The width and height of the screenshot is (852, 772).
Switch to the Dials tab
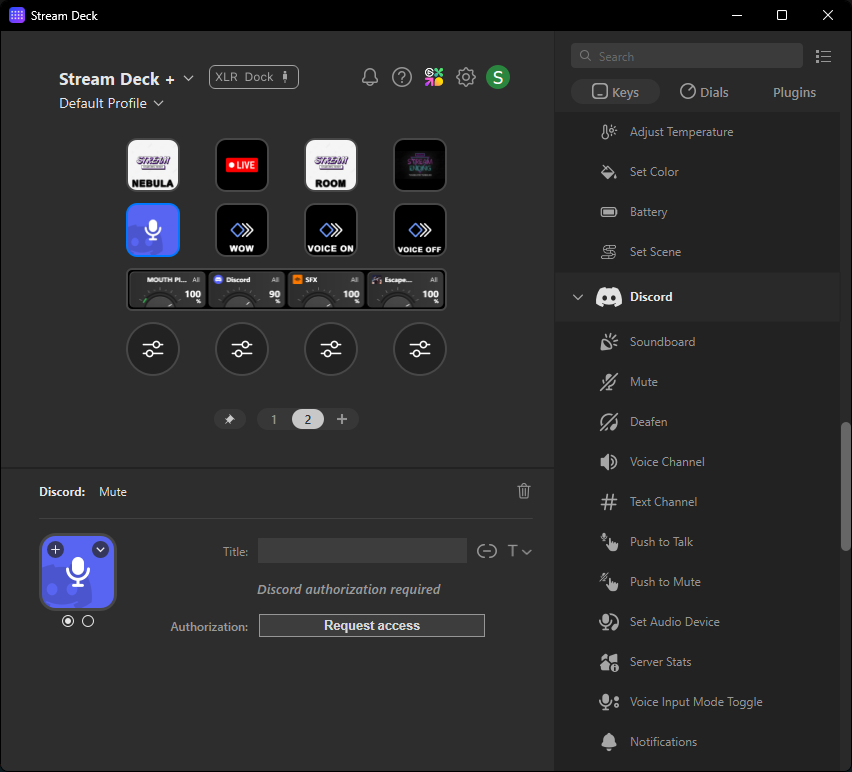click(x=704, y=92)
